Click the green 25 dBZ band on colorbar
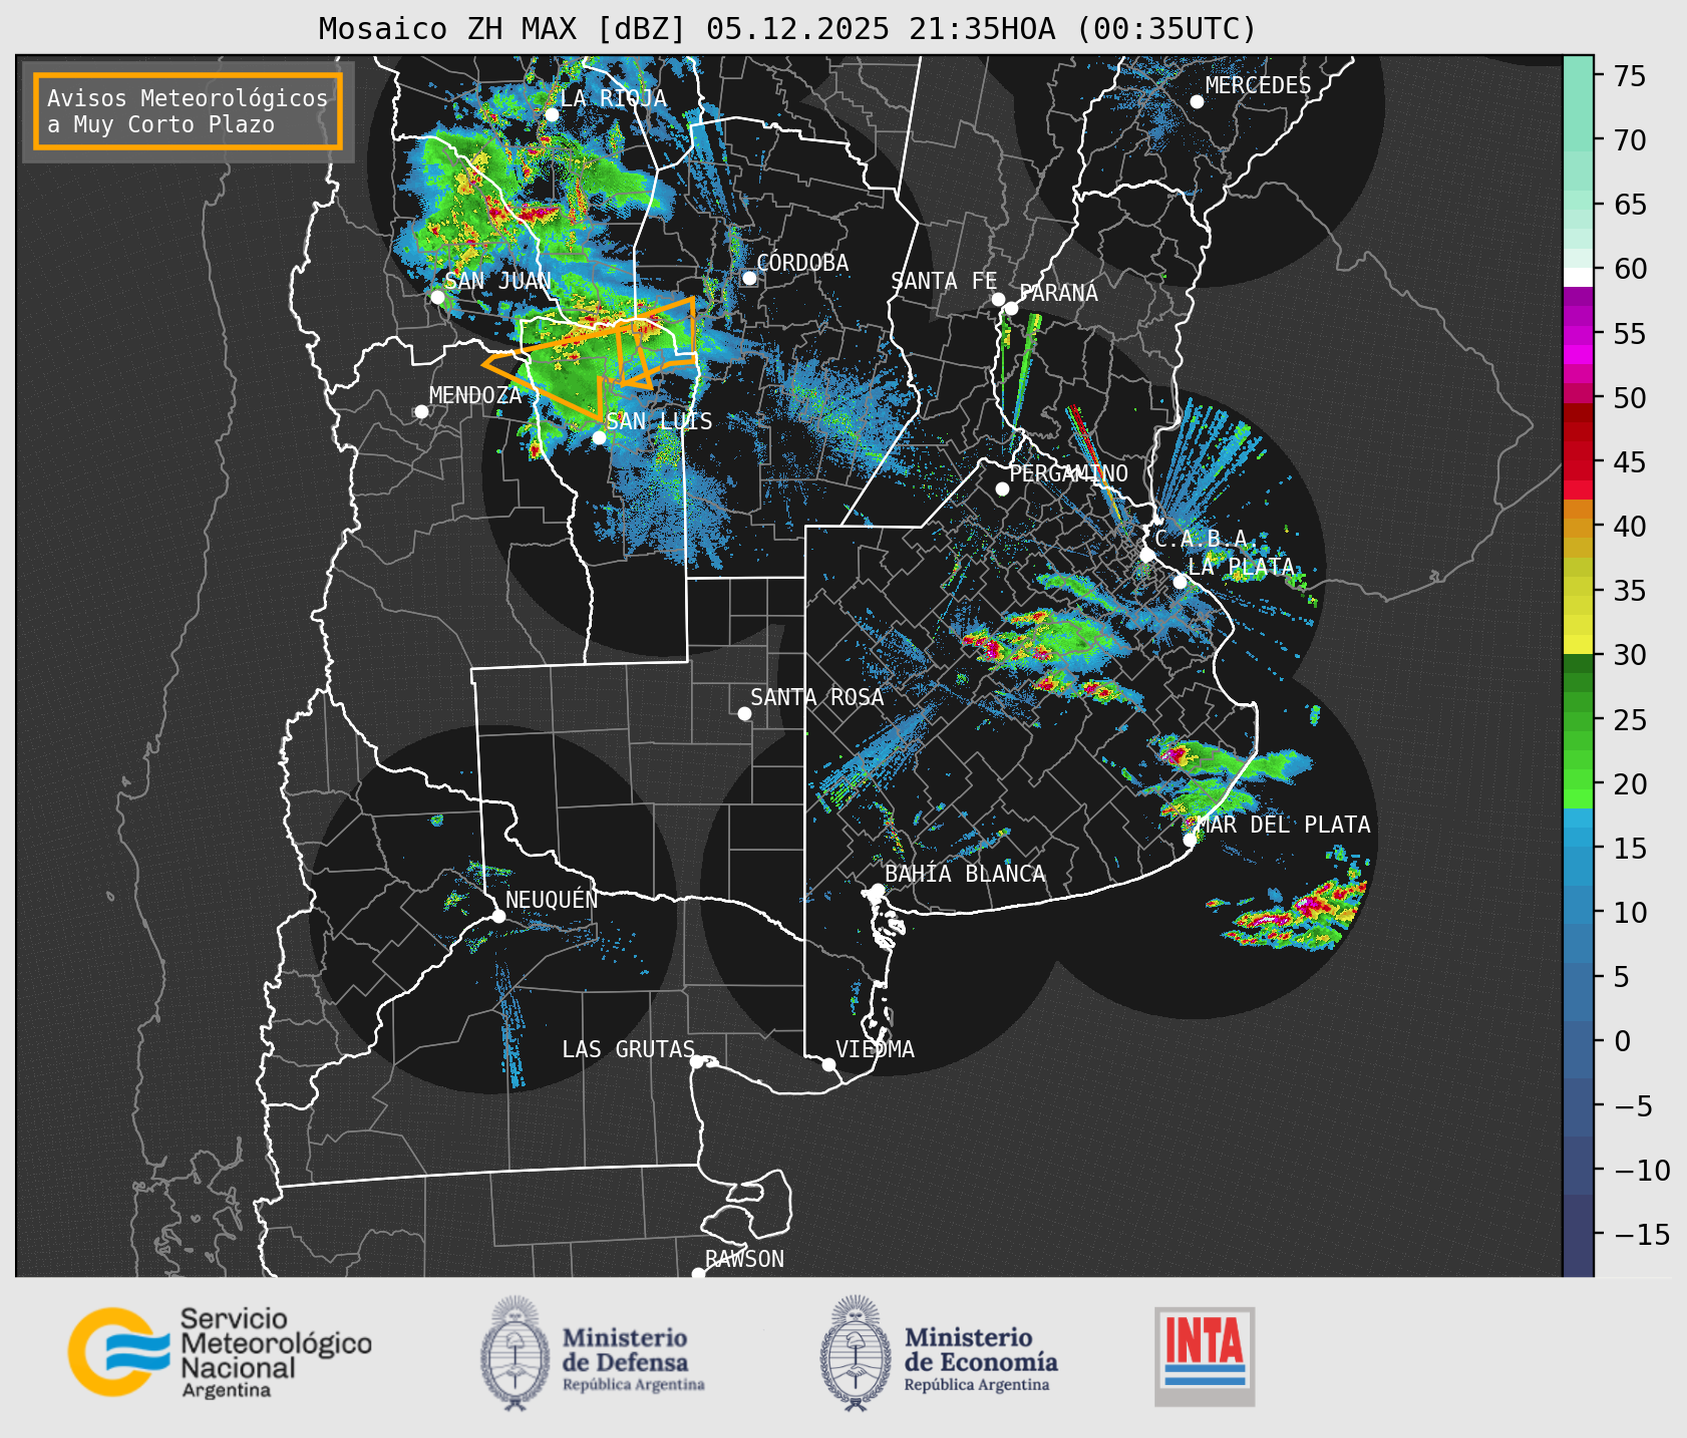Screen dimensions: 1687x1438 (1578, 720)
